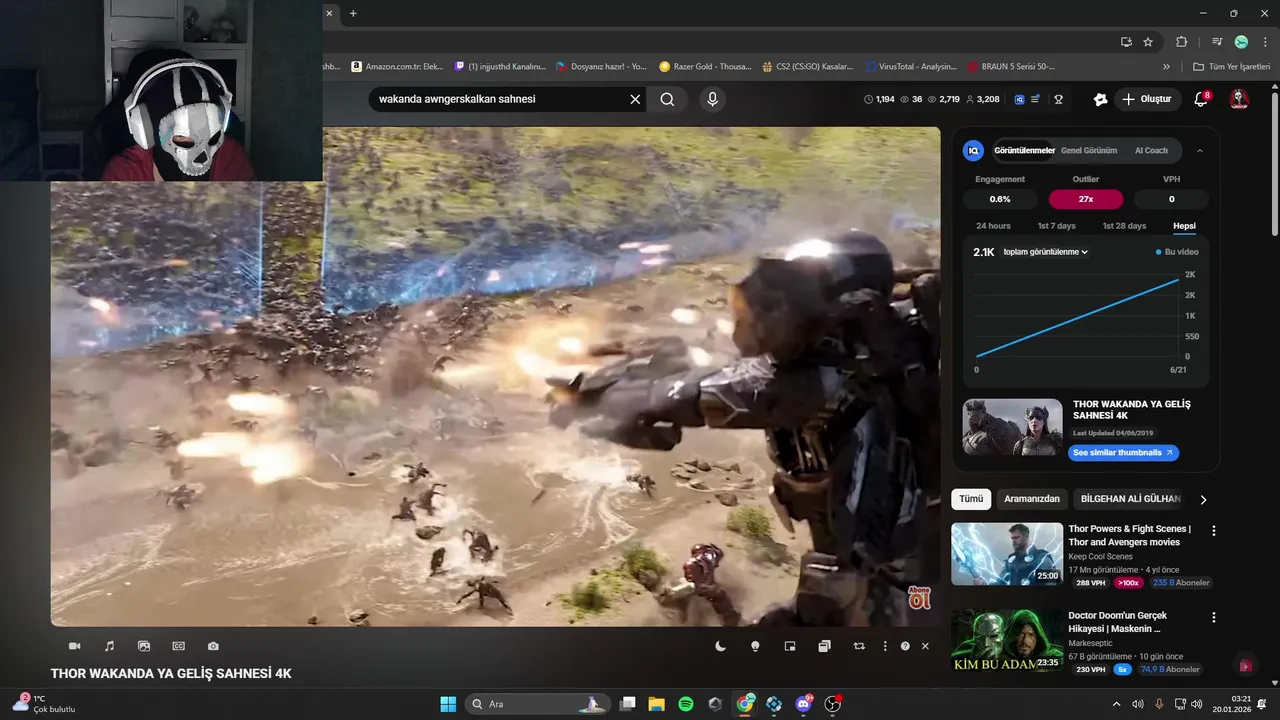1280x720 pixels.
Task: Click the music note icon below the player
Action: [x=110, y=646]
